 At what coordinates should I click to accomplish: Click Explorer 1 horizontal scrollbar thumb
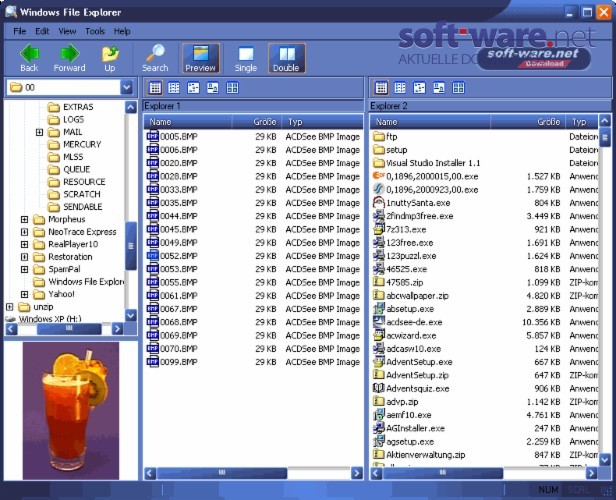tap(222, 473)
